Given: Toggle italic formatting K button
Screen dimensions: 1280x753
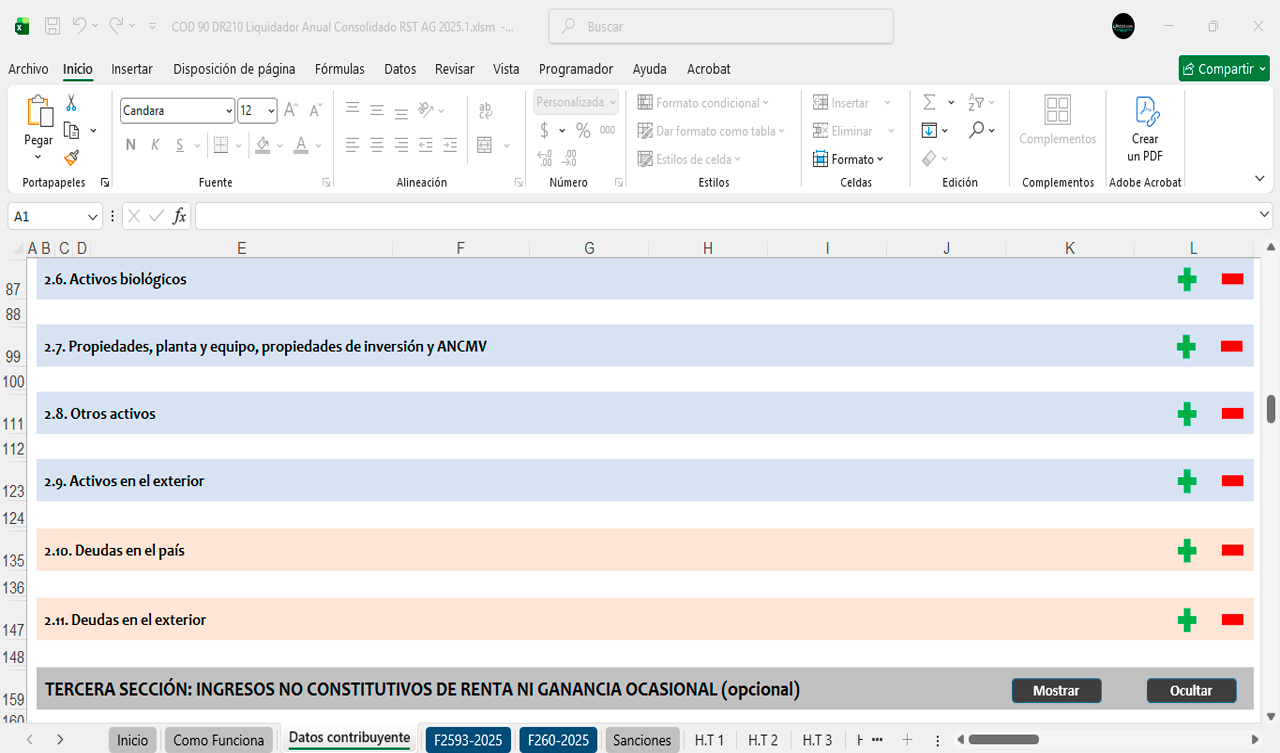Looking at the screenshot, I should click(155, 145).
